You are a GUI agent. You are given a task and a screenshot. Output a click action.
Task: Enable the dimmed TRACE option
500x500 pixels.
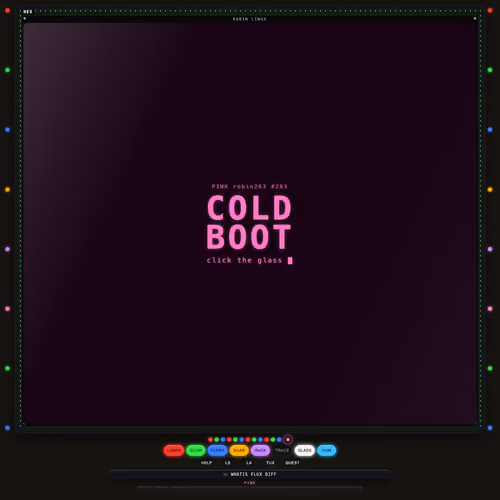pos(282,450)
